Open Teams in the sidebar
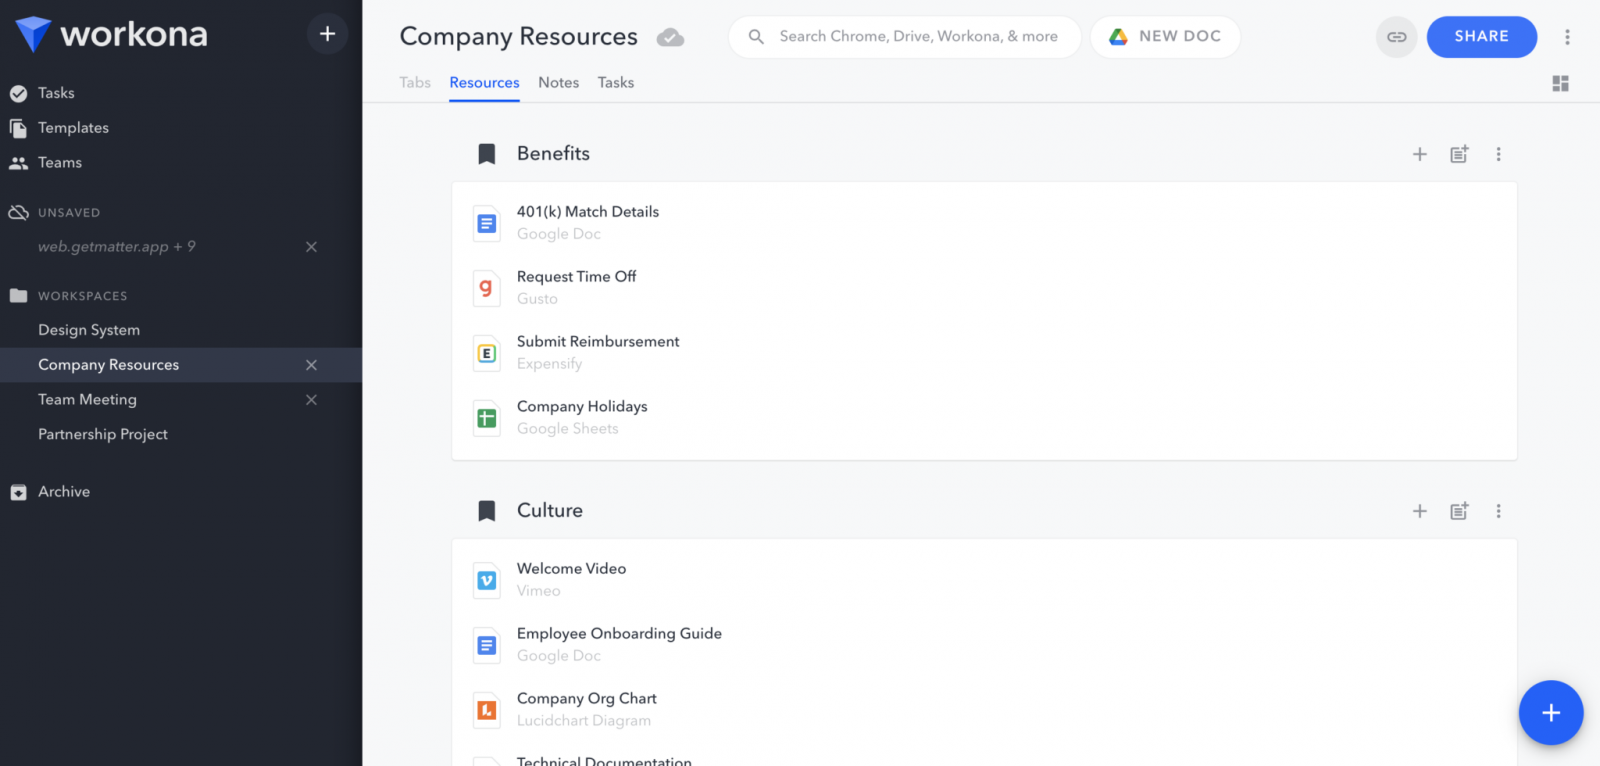Image resolution: width=1600 pixels, height=766 pixels. pyautogui.click(x=60, y=163)
